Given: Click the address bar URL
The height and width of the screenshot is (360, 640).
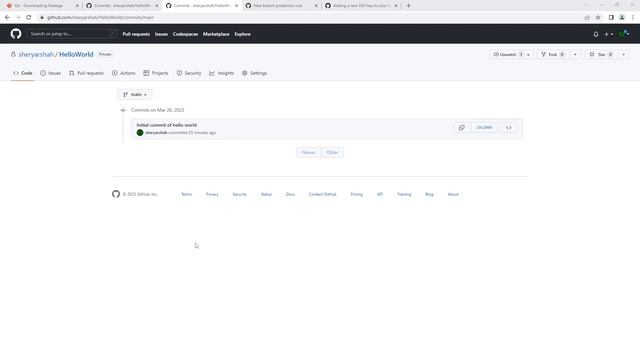Looking at the screenshot, I should point(100,18).
